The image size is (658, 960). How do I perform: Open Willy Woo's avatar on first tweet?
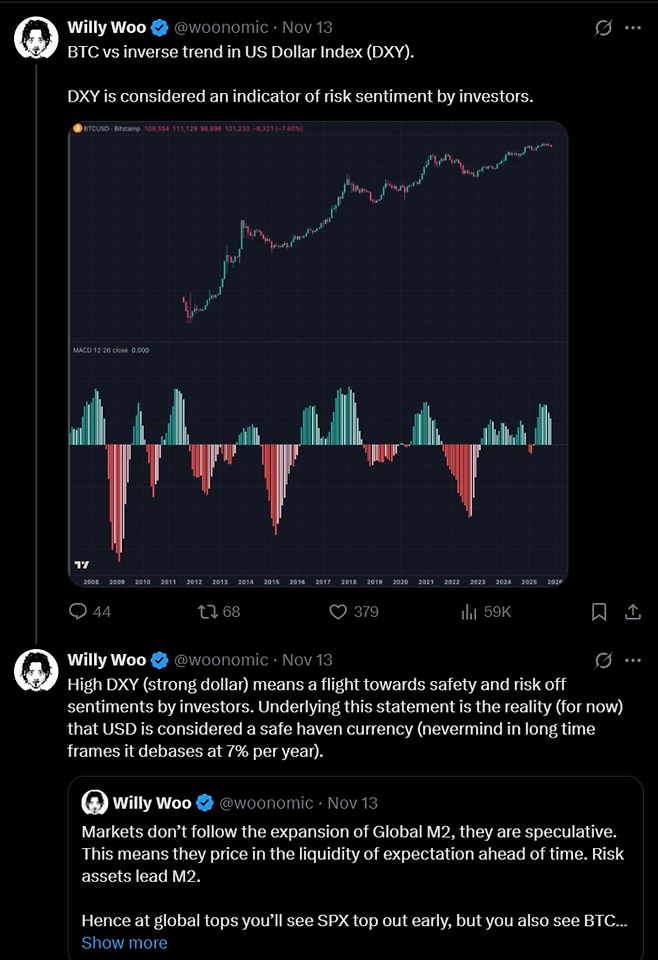pos(35,36)
